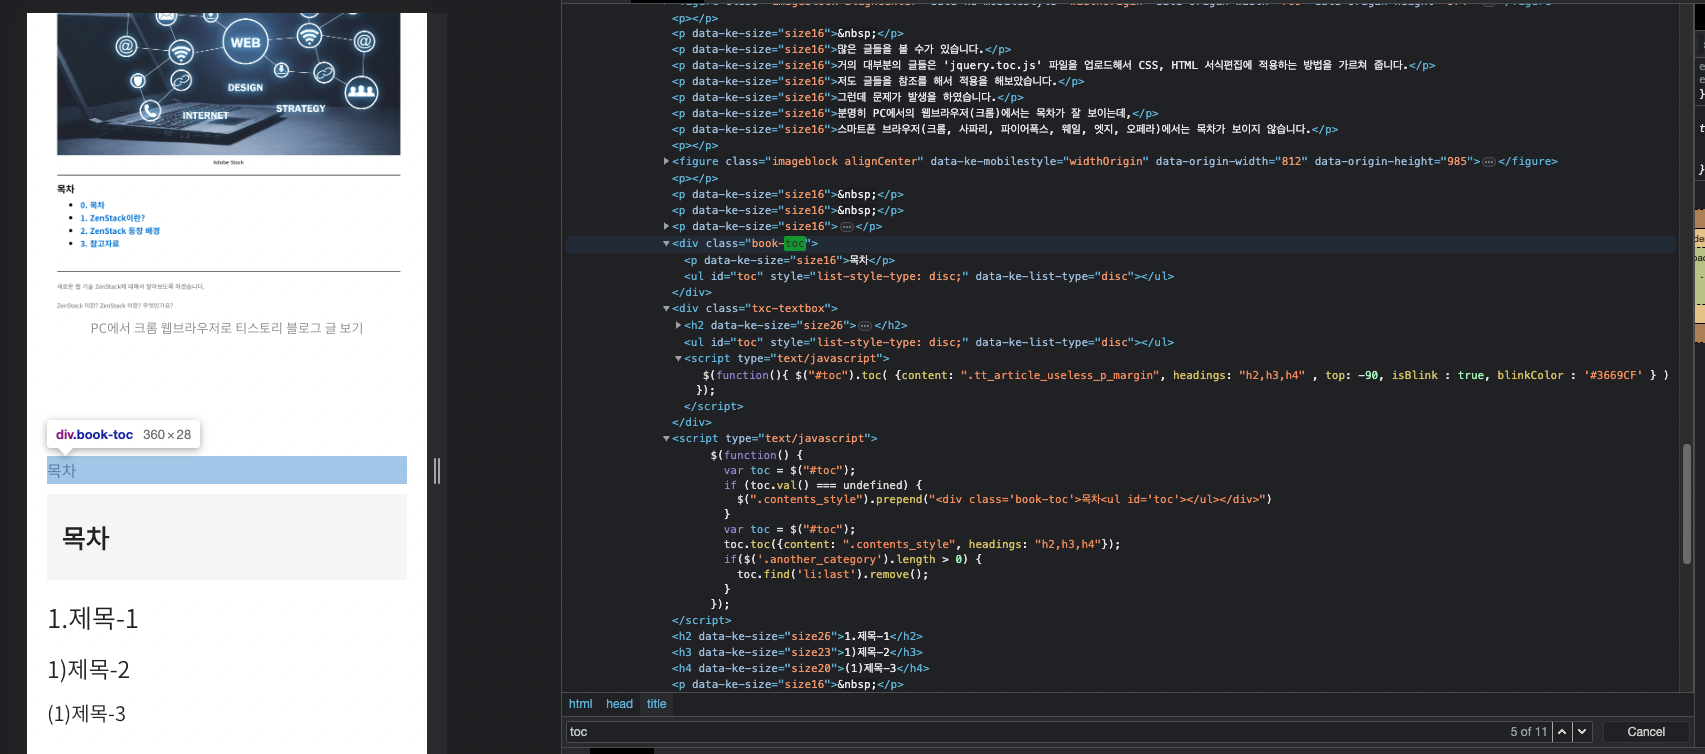Select the ul id=toc line under book-toc
The width and height of the screenshot is (1705, 754).
tap(929, 276)
